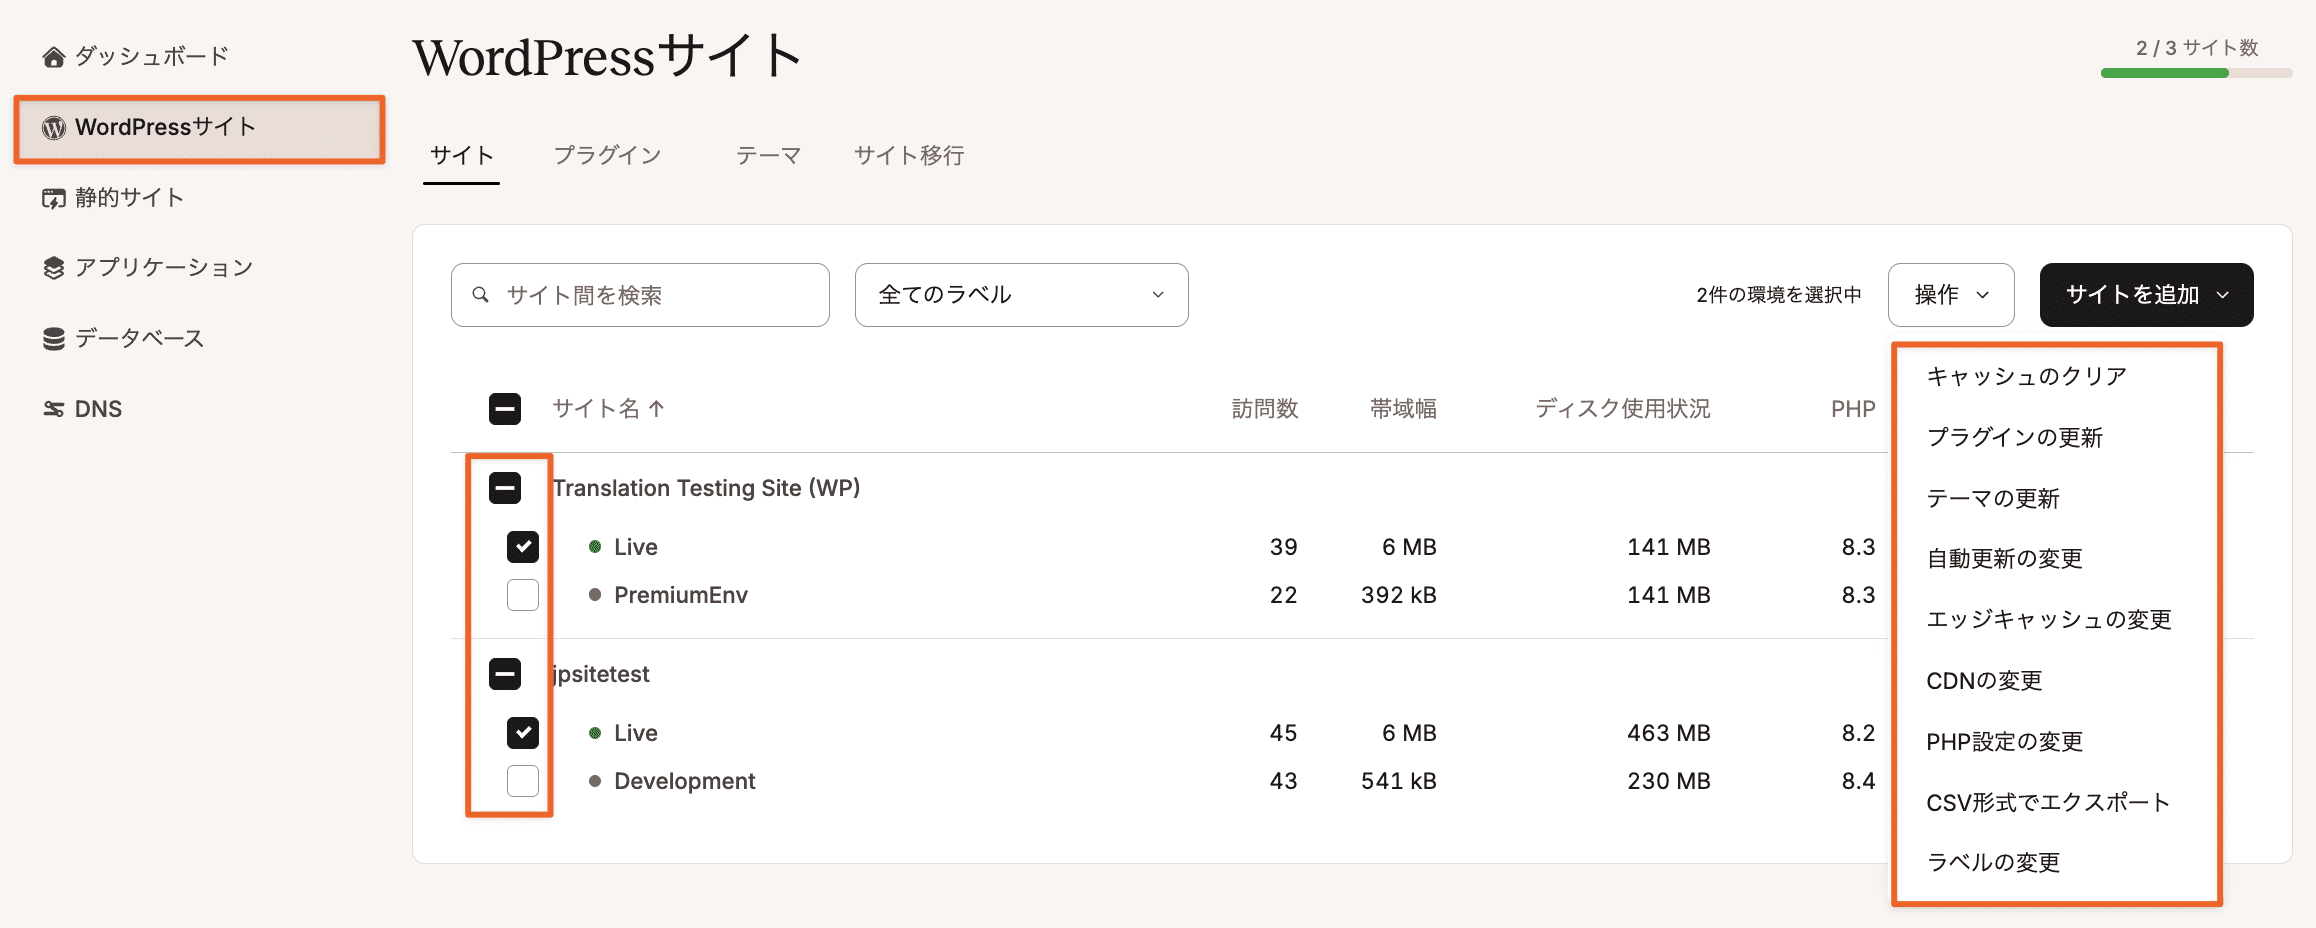Image resolution: width=2316 pixels, height=928 pixels.
Task: Click the WordPressサイト page heading
Action: click(x=607, y=56)
